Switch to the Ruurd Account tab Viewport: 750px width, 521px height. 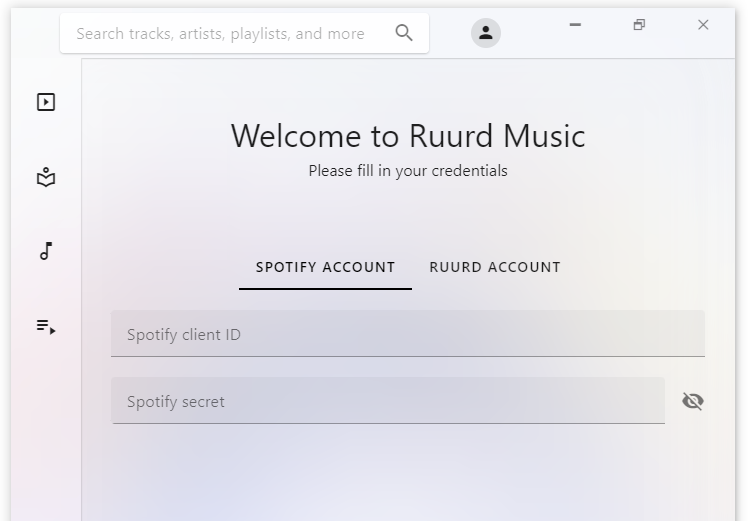coord(495,267)
